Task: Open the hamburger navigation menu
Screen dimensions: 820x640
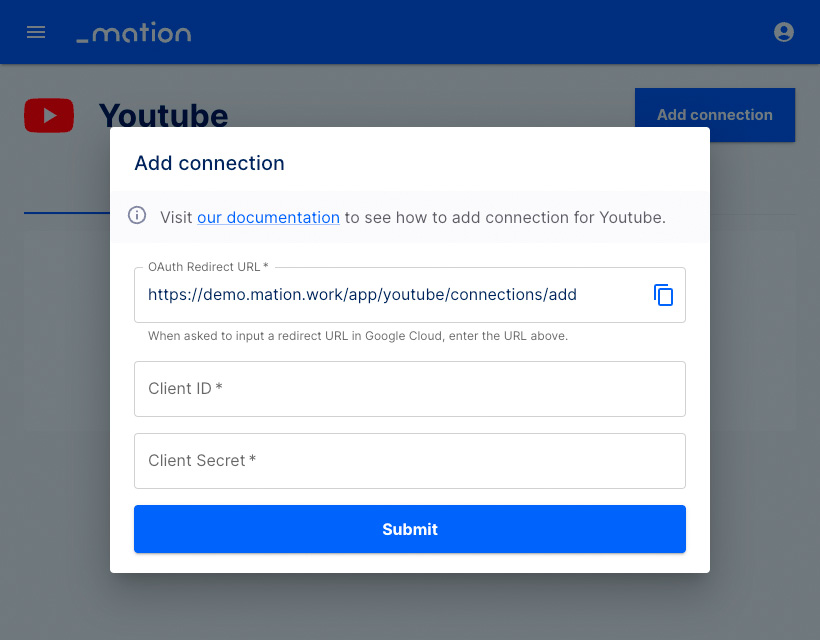Action: (x=36, y=32)
